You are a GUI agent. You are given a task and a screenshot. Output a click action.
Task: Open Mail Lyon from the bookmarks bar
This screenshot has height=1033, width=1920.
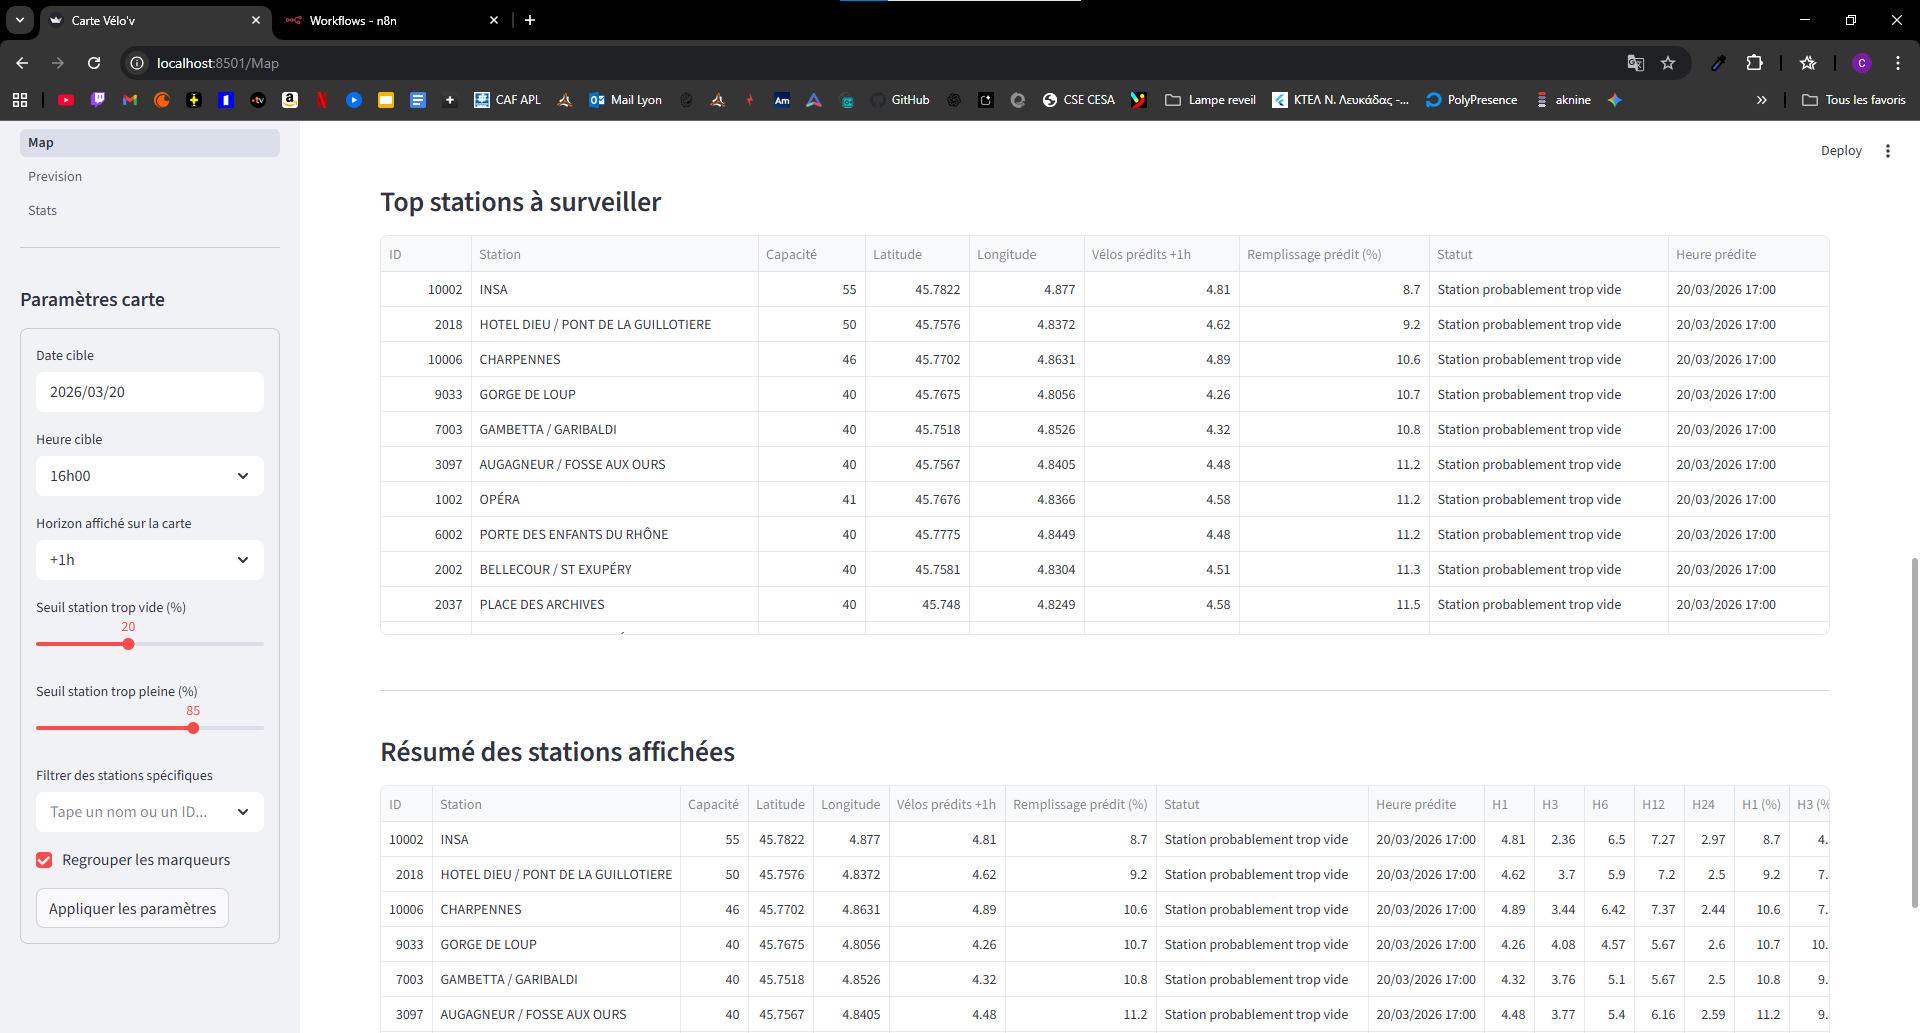(x=626, y=99)
